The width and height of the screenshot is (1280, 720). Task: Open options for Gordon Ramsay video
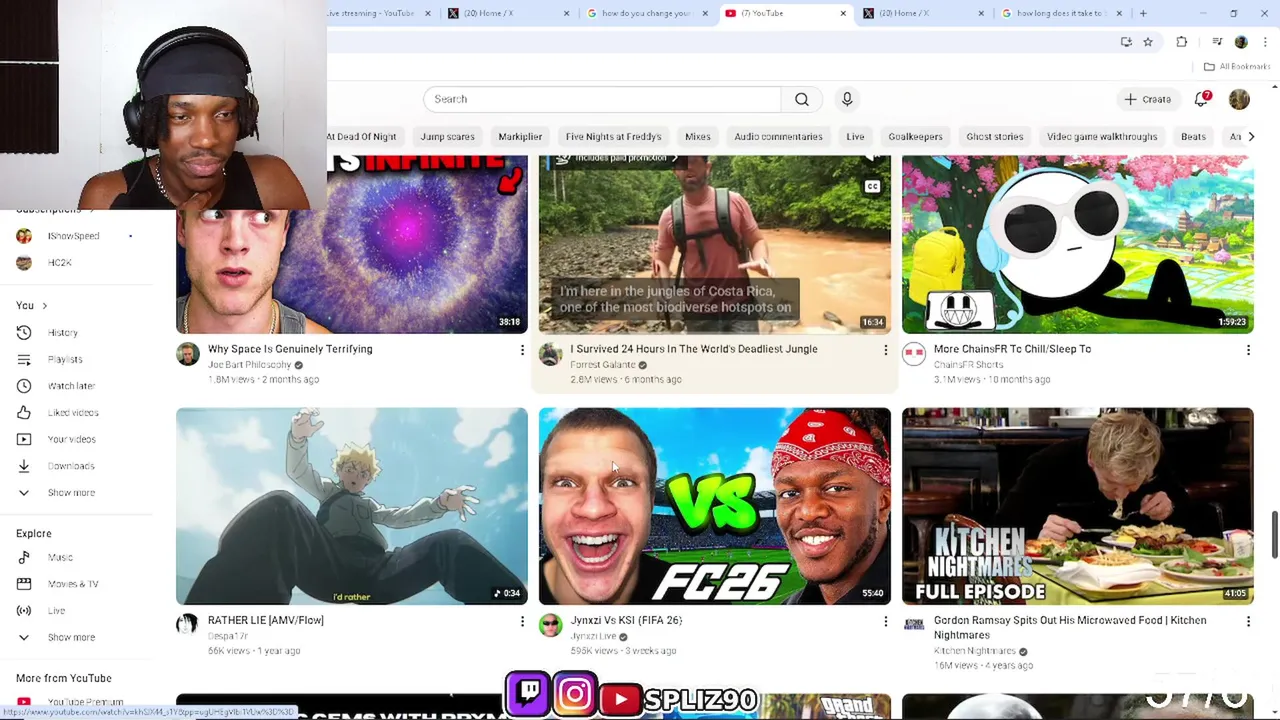1248,622
